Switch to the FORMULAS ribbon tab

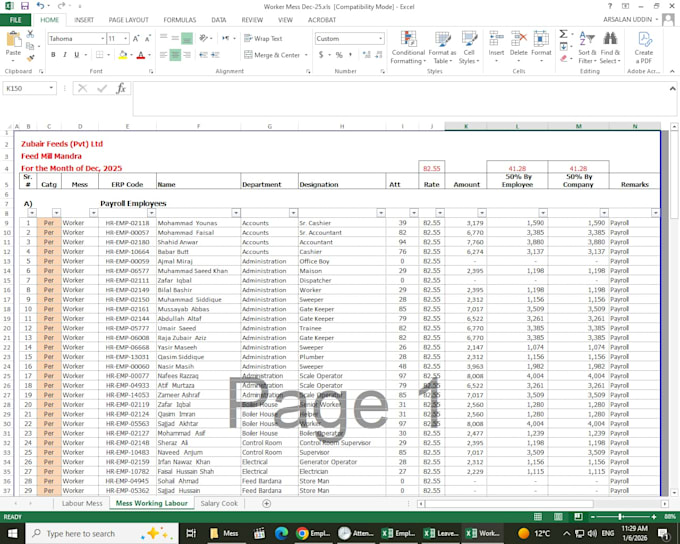click(180, 20)
